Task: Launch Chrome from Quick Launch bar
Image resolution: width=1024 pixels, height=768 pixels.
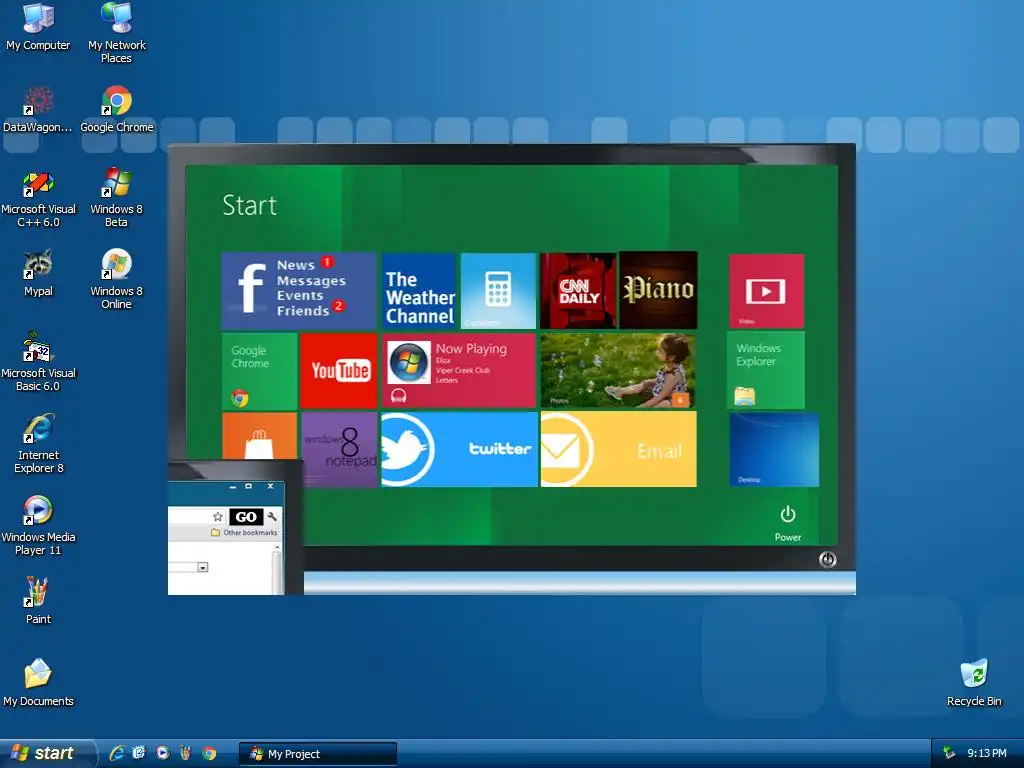Action: pyautogui.click(x=209, y=753)
